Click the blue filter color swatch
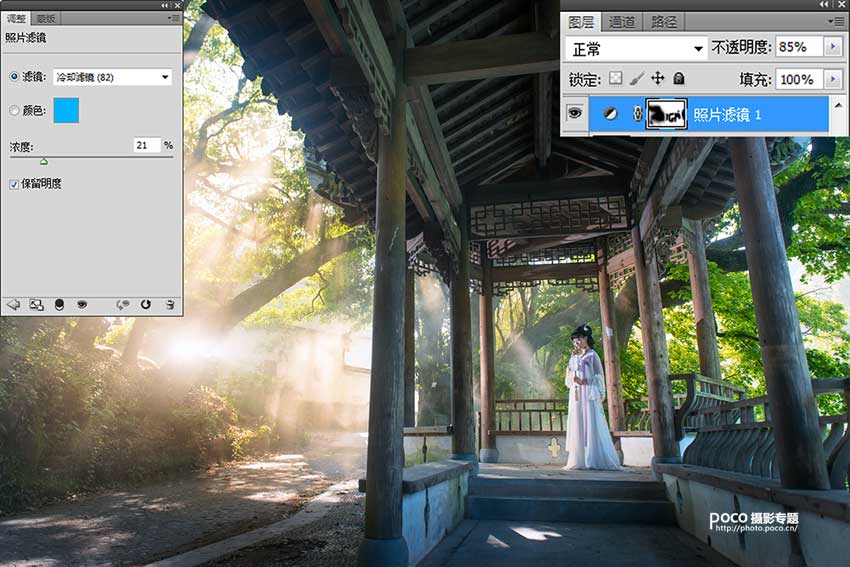Screen dimensions: 850x567 (66, 111)
